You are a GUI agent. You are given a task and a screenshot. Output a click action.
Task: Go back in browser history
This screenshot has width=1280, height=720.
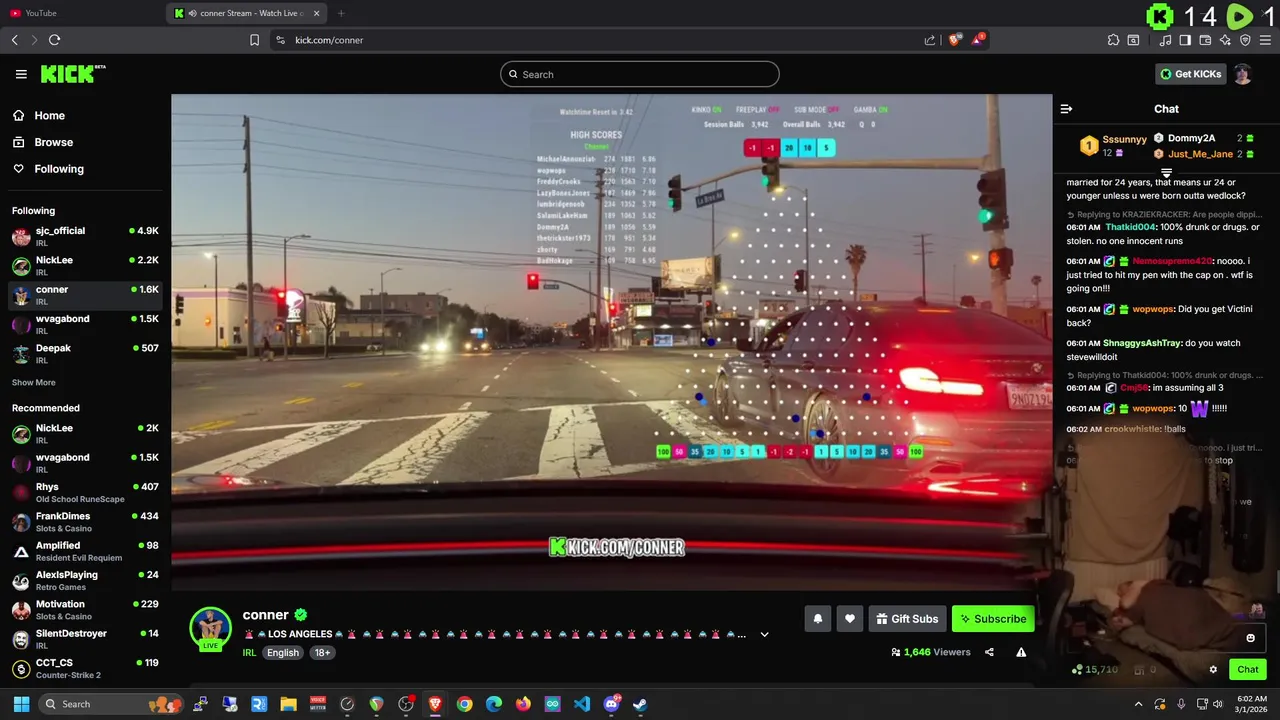(x=14, y=40)
